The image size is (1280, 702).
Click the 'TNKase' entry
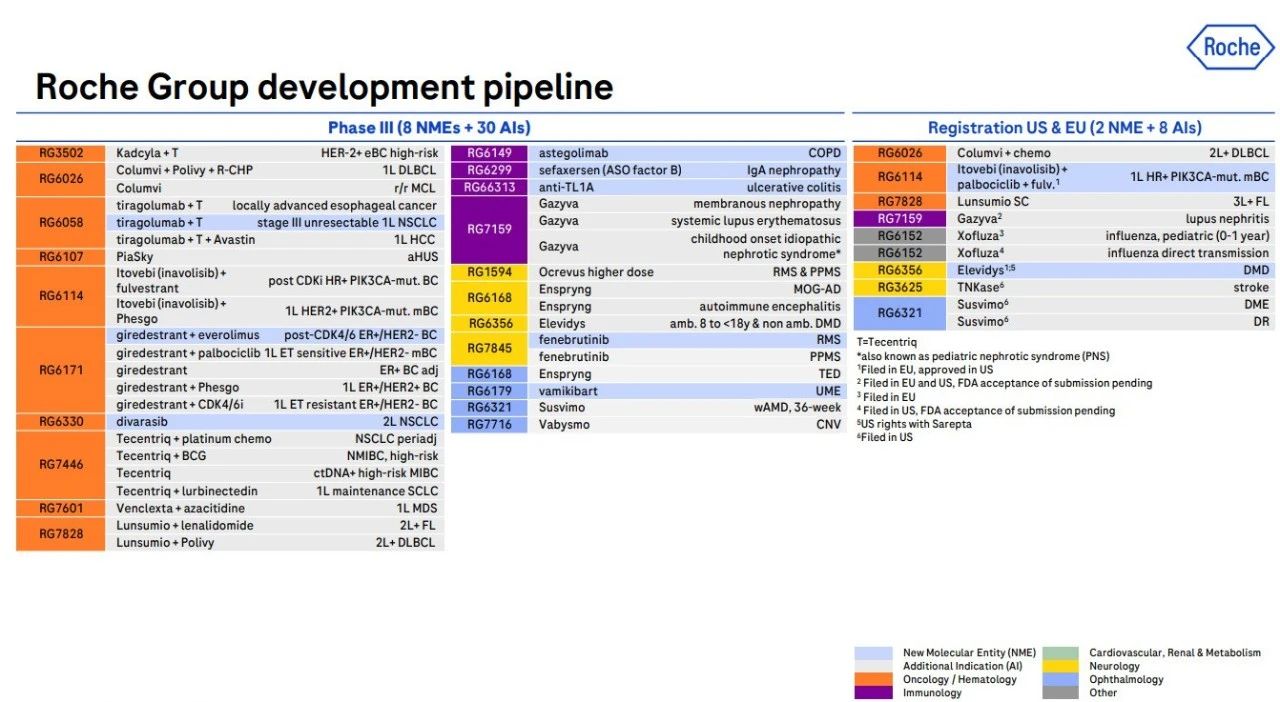981,287
